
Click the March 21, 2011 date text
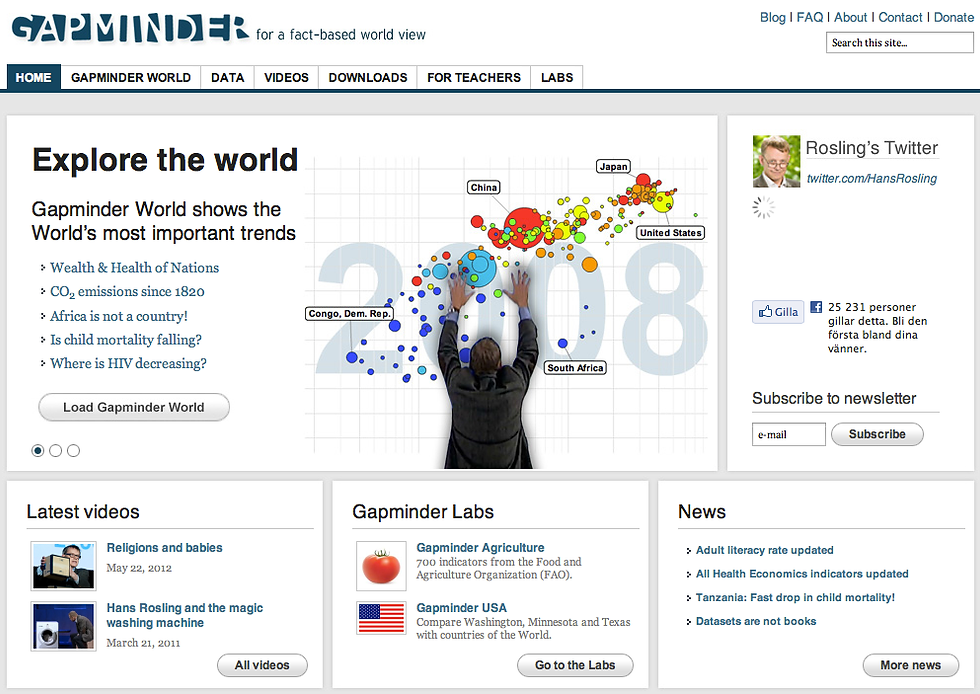[x=143, y=643]
